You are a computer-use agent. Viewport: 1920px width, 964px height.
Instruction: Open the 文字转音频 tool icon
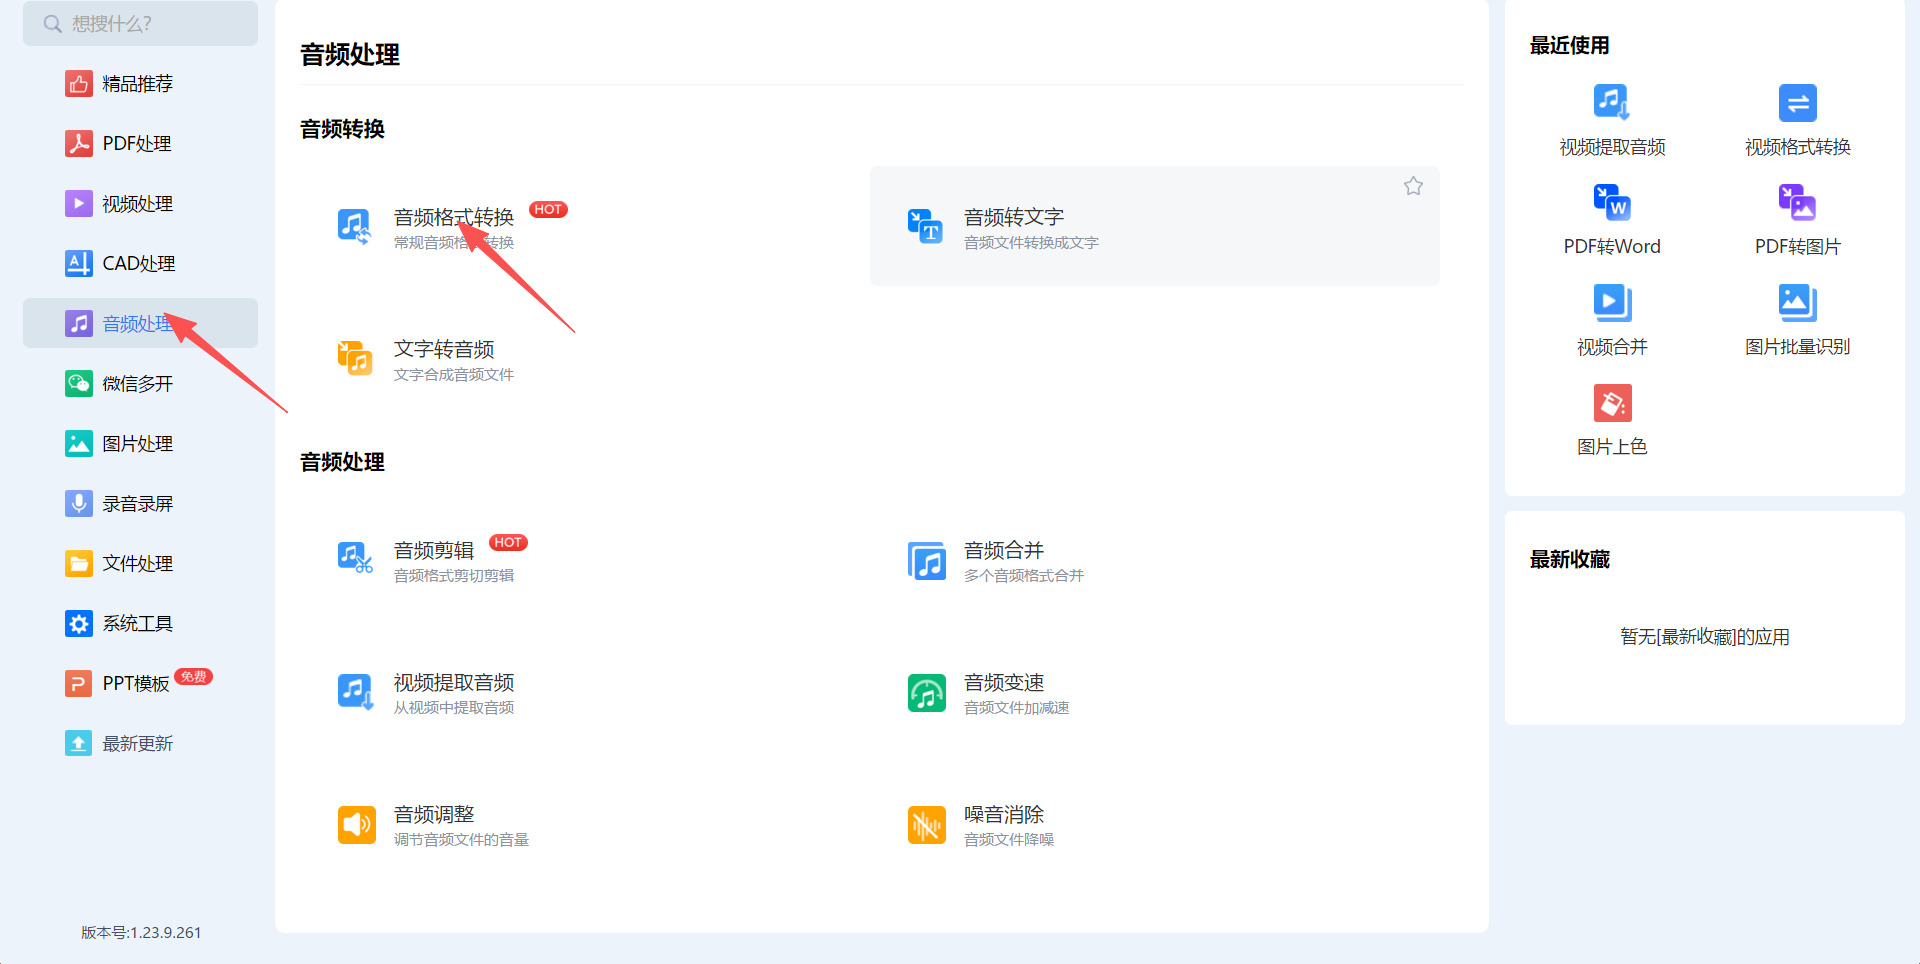coord(355,358)
